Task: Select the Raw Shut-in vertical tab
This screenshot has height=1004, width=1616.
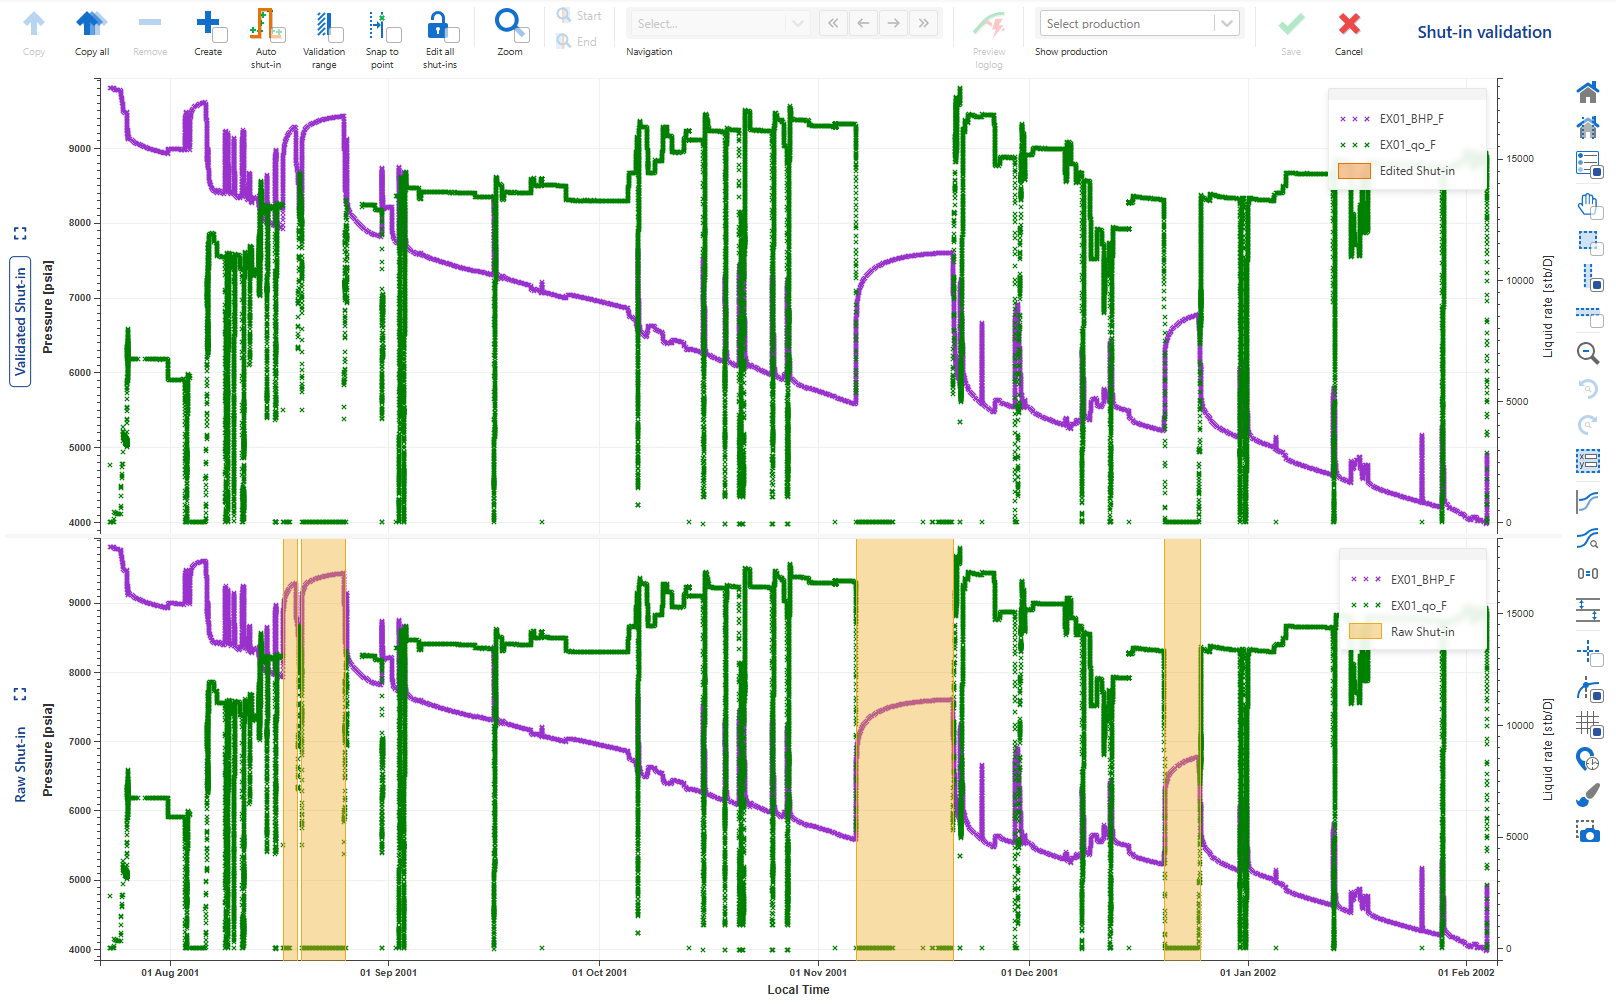Action: [x=20, y=764]
